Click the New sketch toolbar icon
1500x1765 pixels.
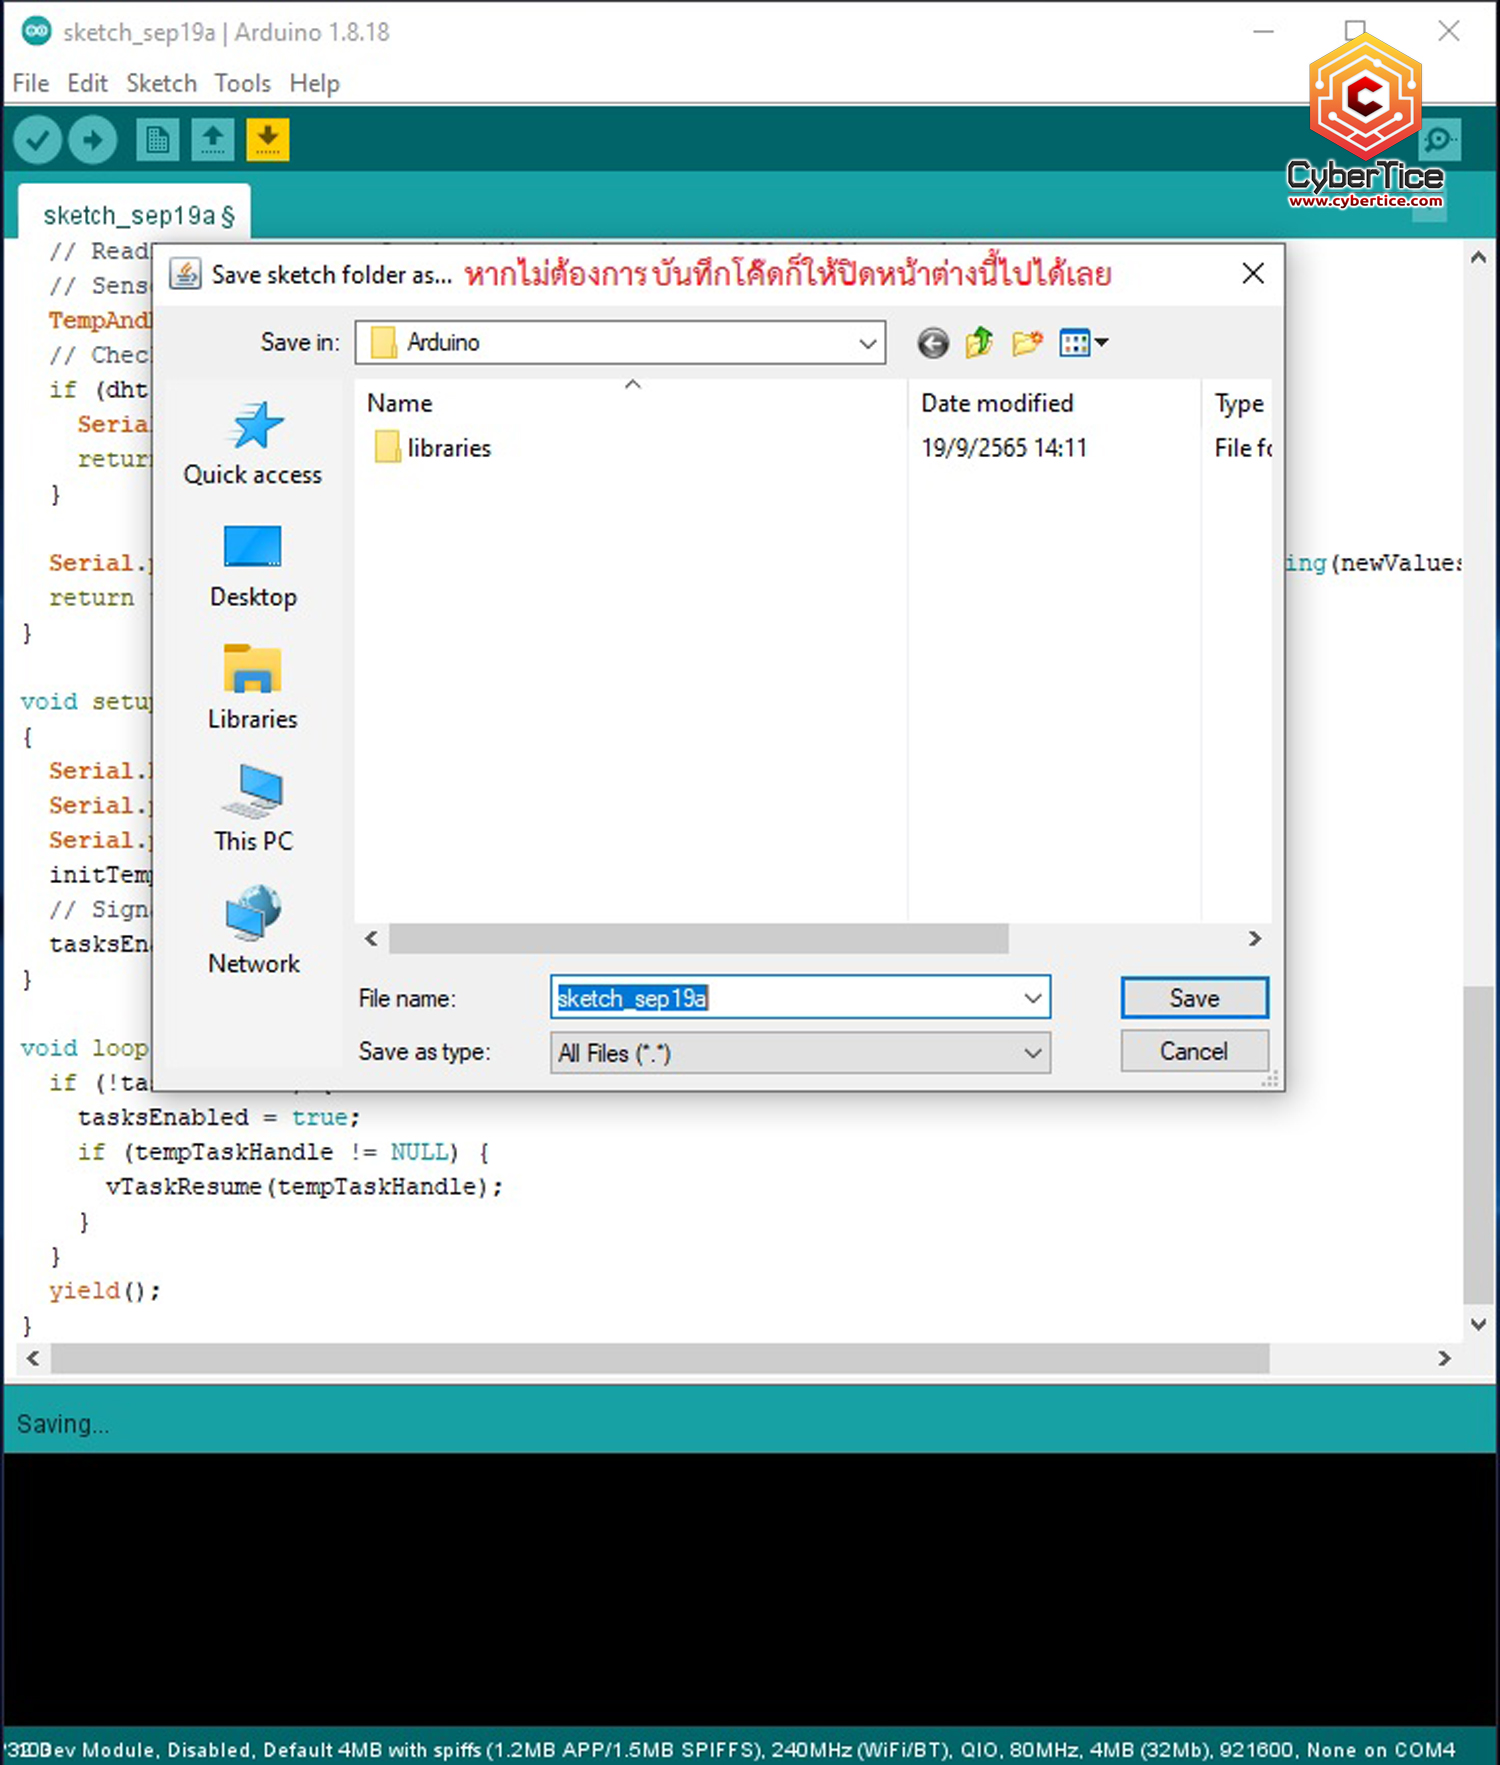157,140
